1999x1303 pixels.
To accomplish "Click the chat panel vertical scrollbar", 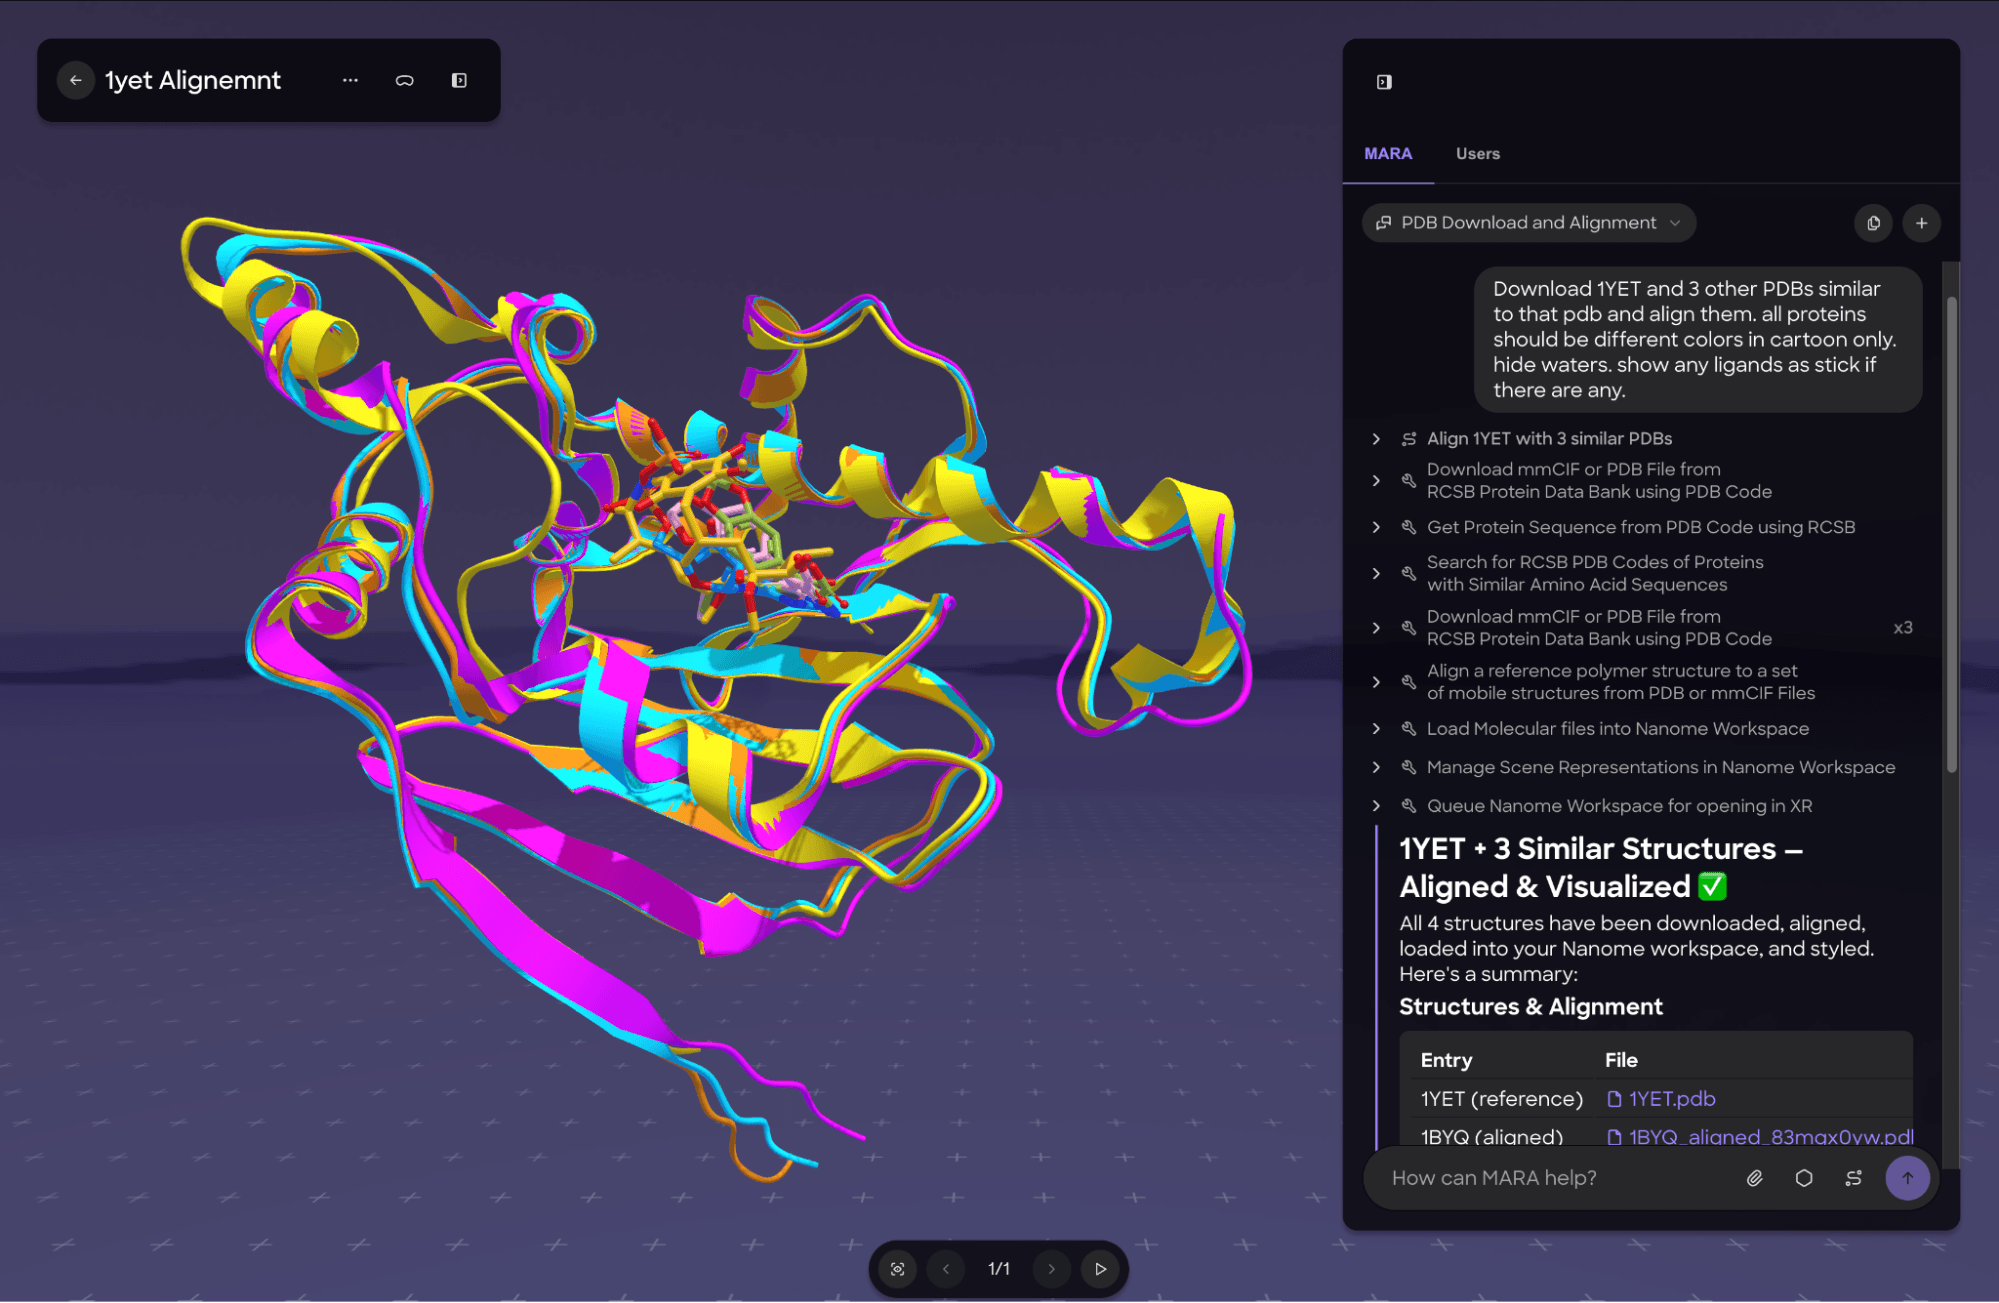I will pos(1951,533).
